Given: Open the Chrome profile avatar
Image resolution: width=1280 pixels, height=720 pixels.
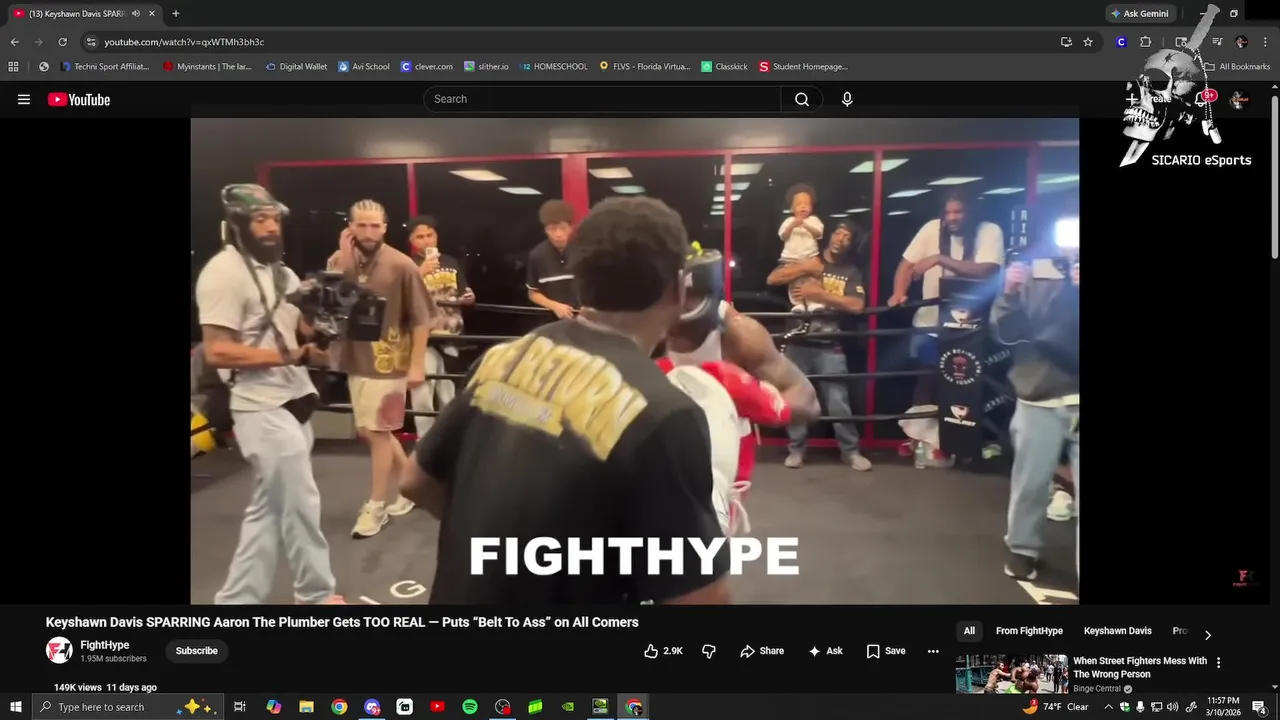Looking at the screenshot, I should 1241,42.
